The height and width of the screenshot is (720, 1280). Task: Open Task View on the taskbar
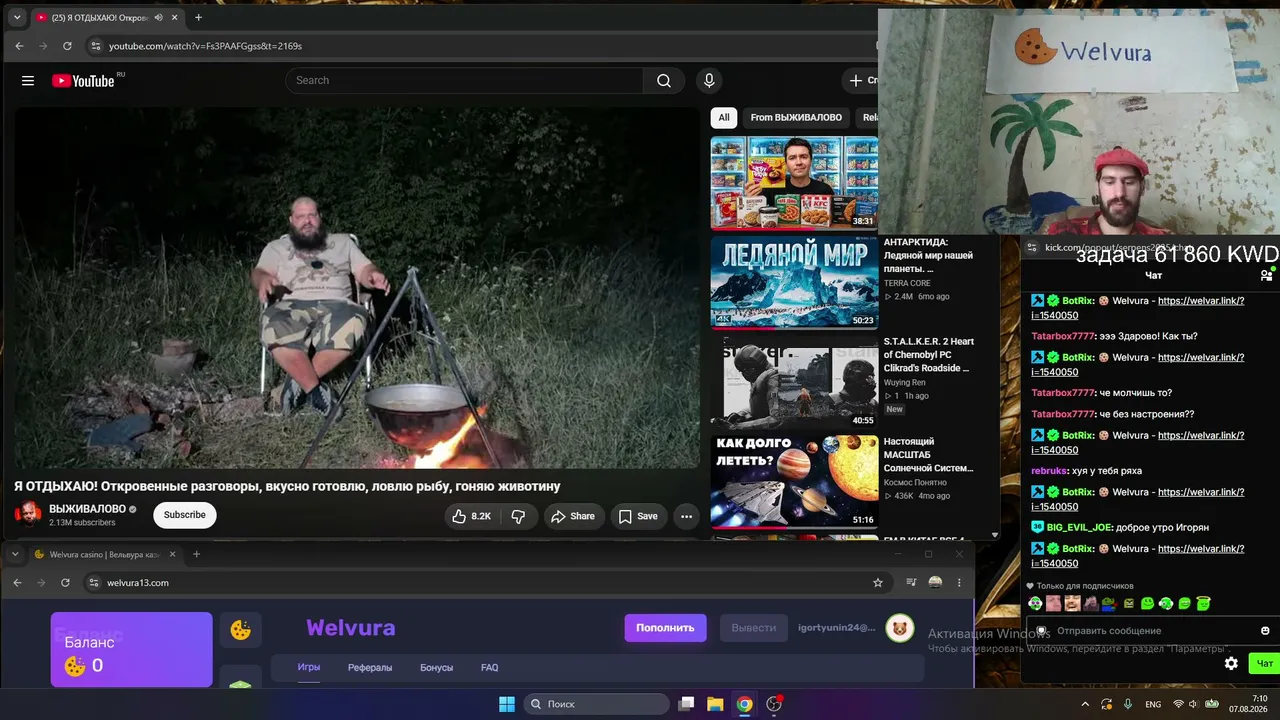click(x=686, y=704)
